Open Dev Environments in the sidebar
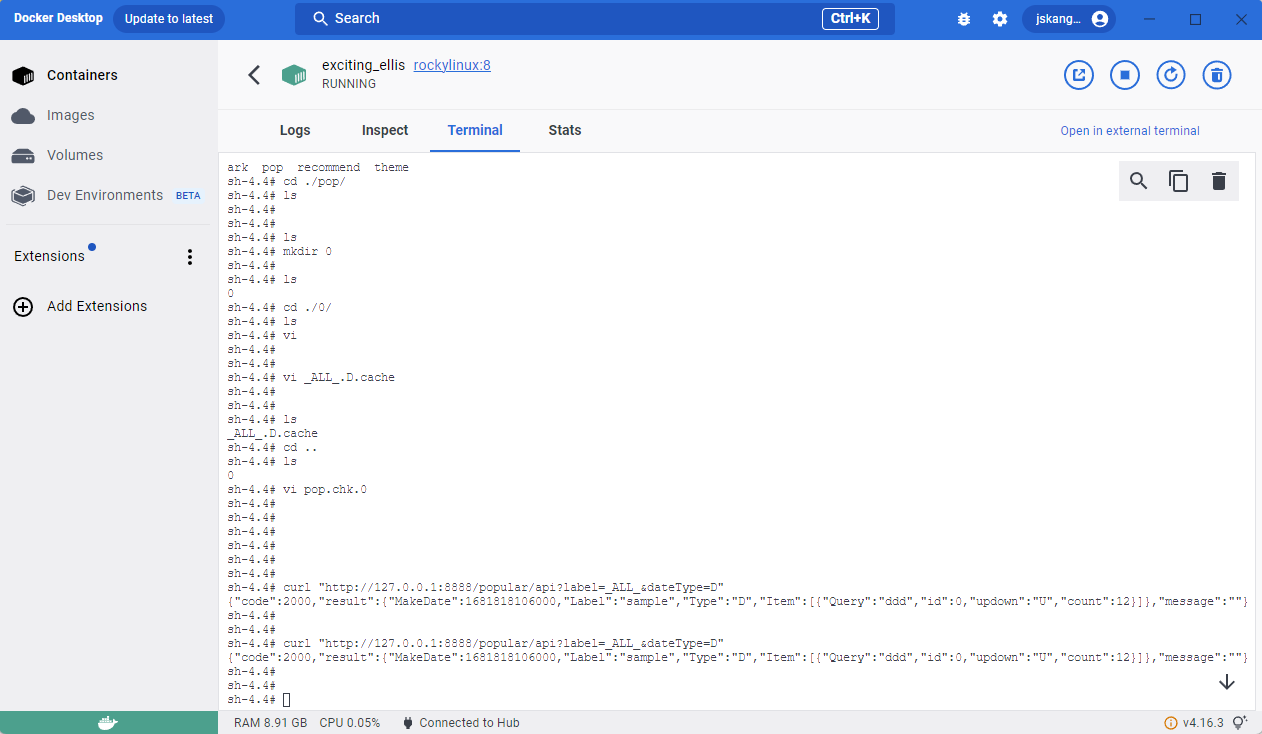This screenshot has width=1262, height=734. coord(105,195)
